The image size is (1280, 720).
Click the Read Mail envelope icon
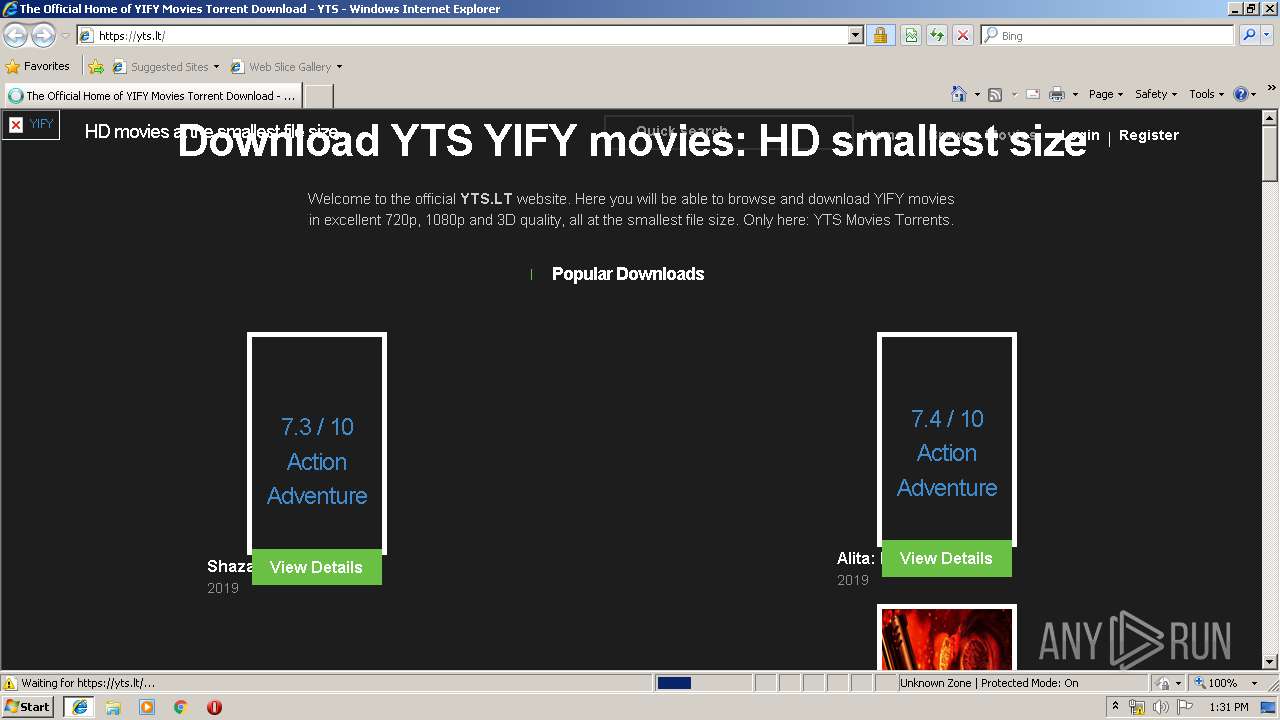click(1033, 94)
